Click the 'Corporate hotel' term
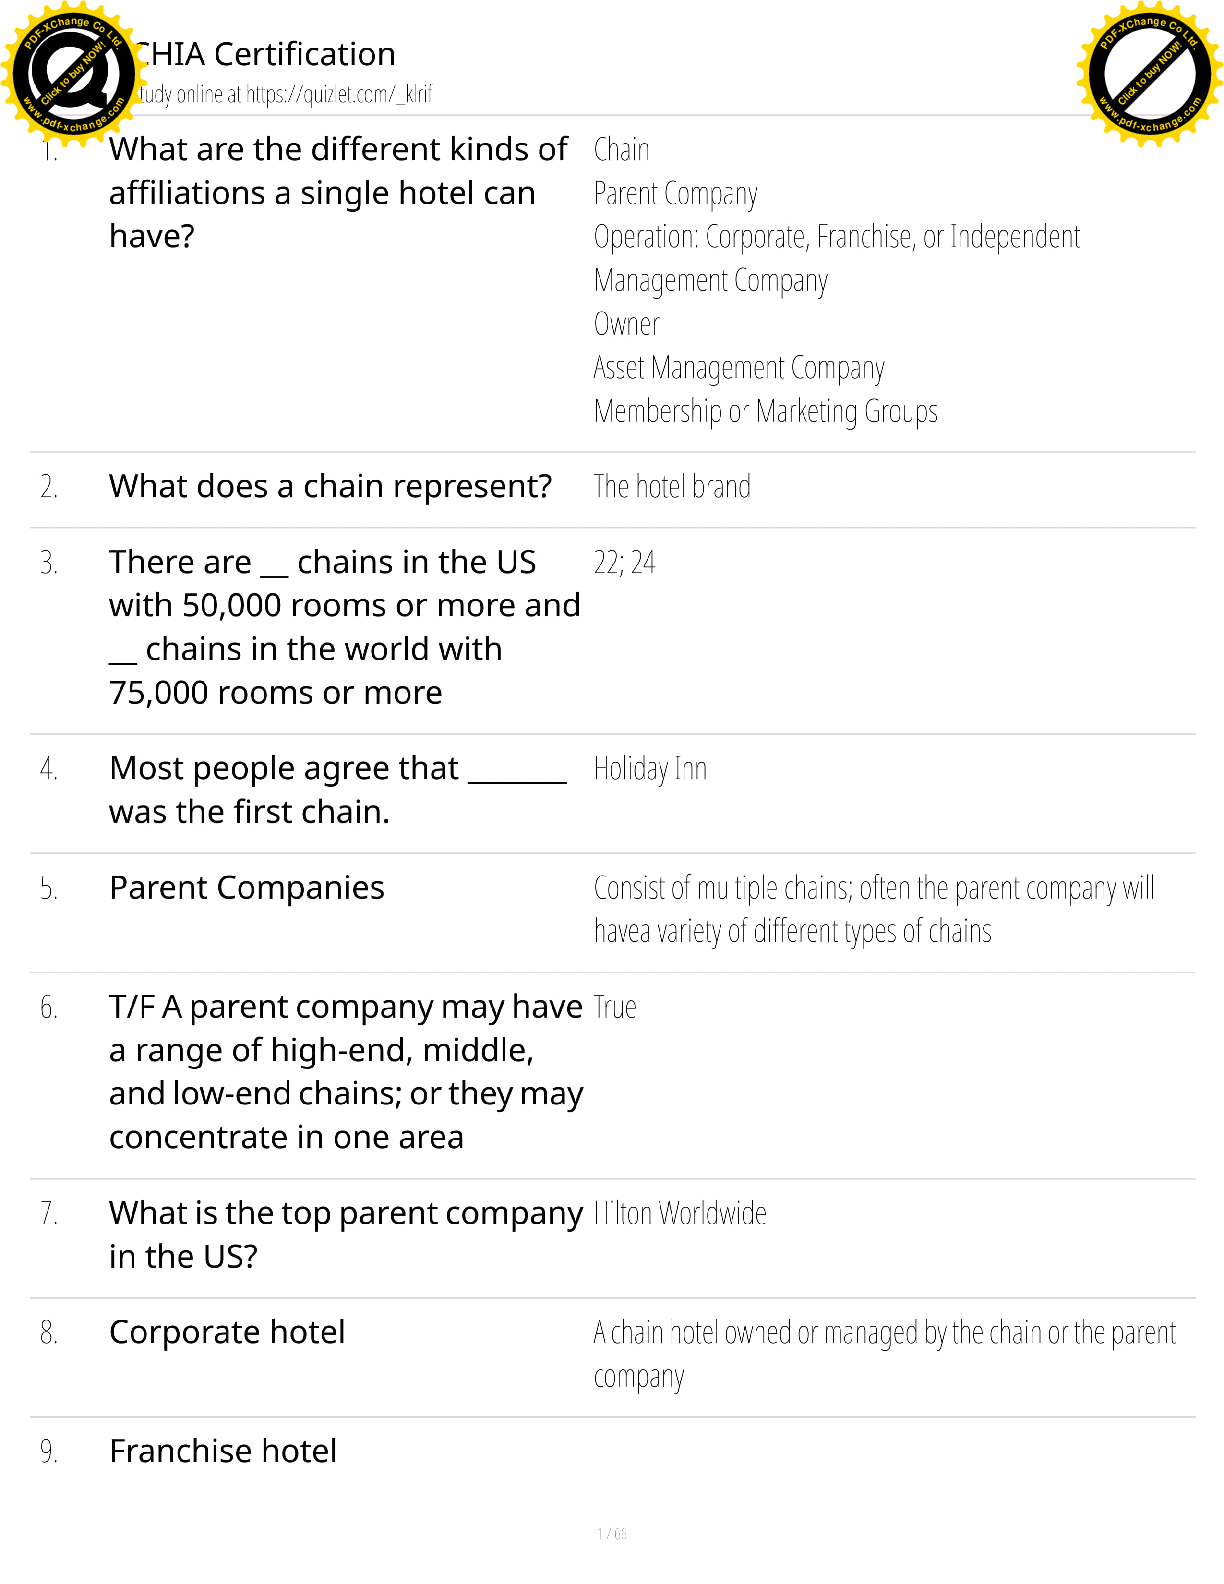This screenshot has width=1224, height=1584. [227, 1332]
